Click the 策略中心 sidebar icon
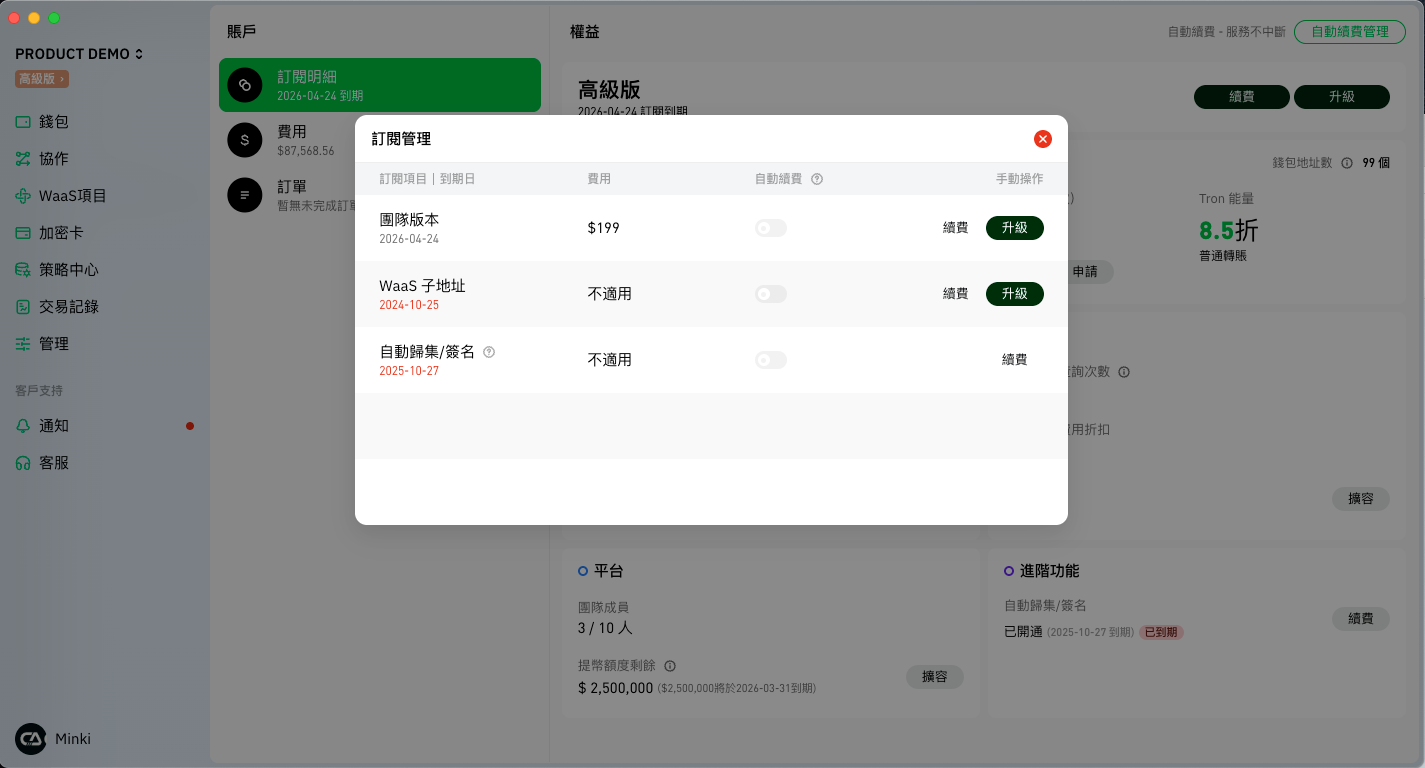Image resolution: width=1425 pixels, height=768 pixels. pos(23,270)
